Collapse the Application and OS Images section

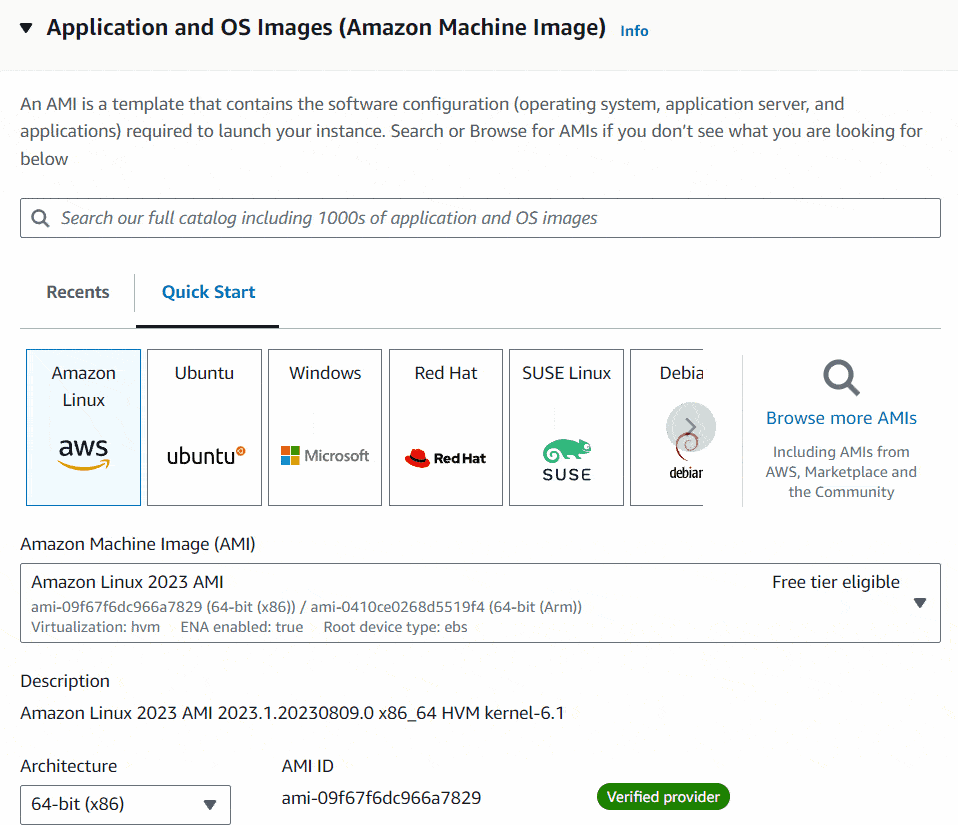pos(26,28)
